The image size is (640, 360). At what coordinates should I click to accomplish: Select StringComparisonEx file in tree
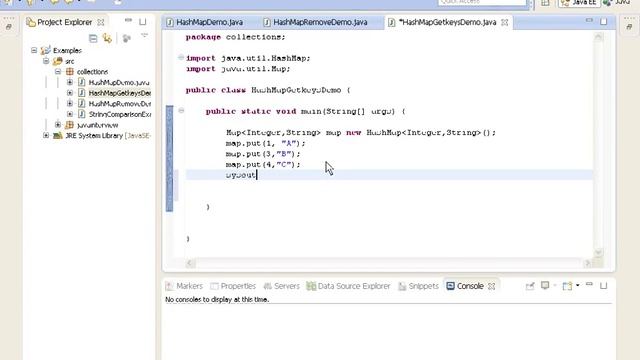(120, 114)
